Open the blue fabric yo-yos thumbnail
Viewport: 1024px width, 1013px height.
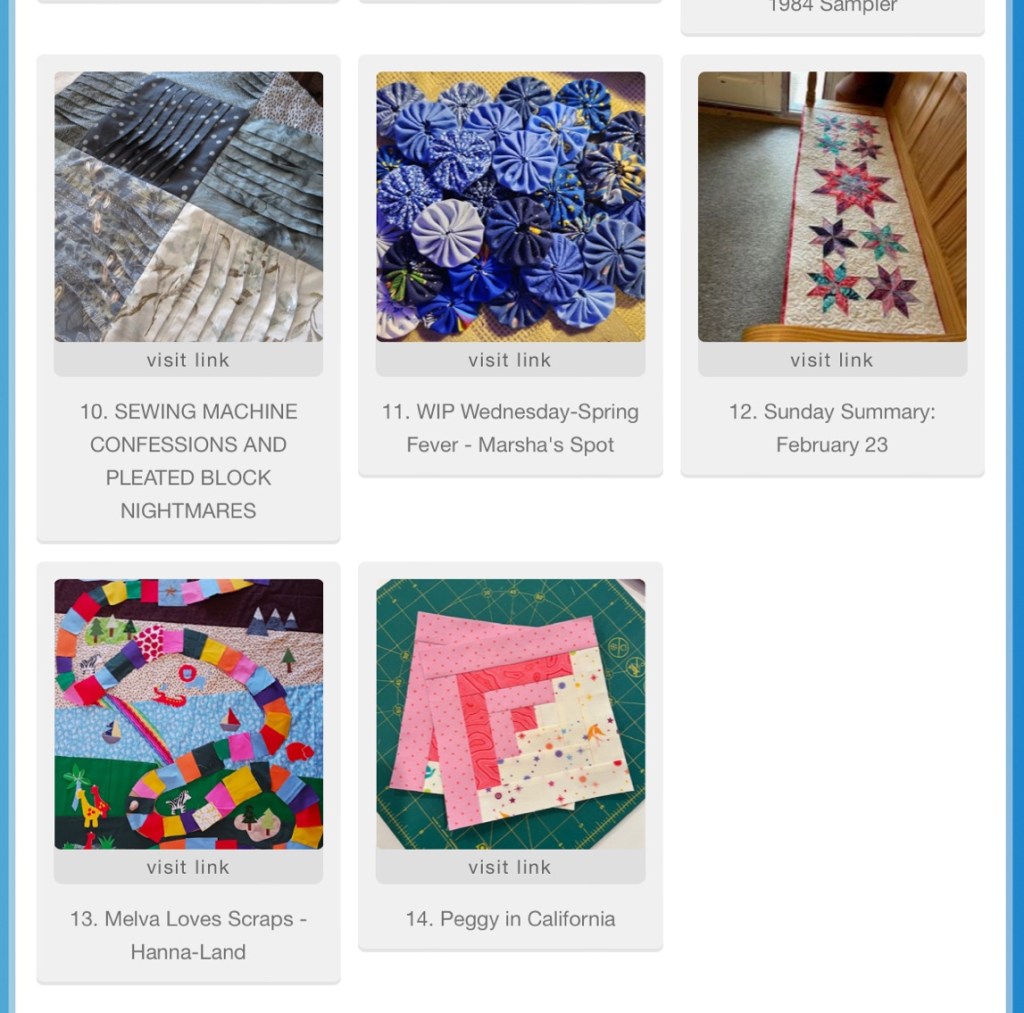510,206
